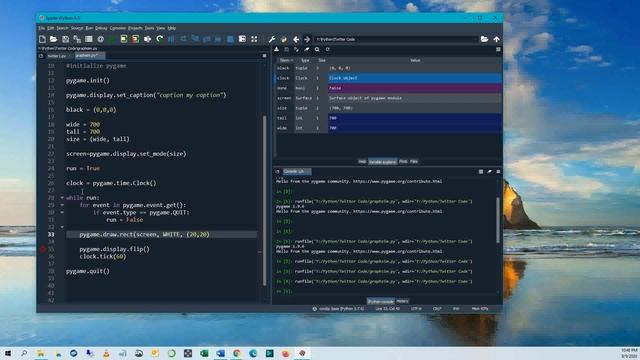The height and width of the screenshot is (360, 640).
Task: Click the editor vertical scrollbar
Action: click(x=264, y=200)
